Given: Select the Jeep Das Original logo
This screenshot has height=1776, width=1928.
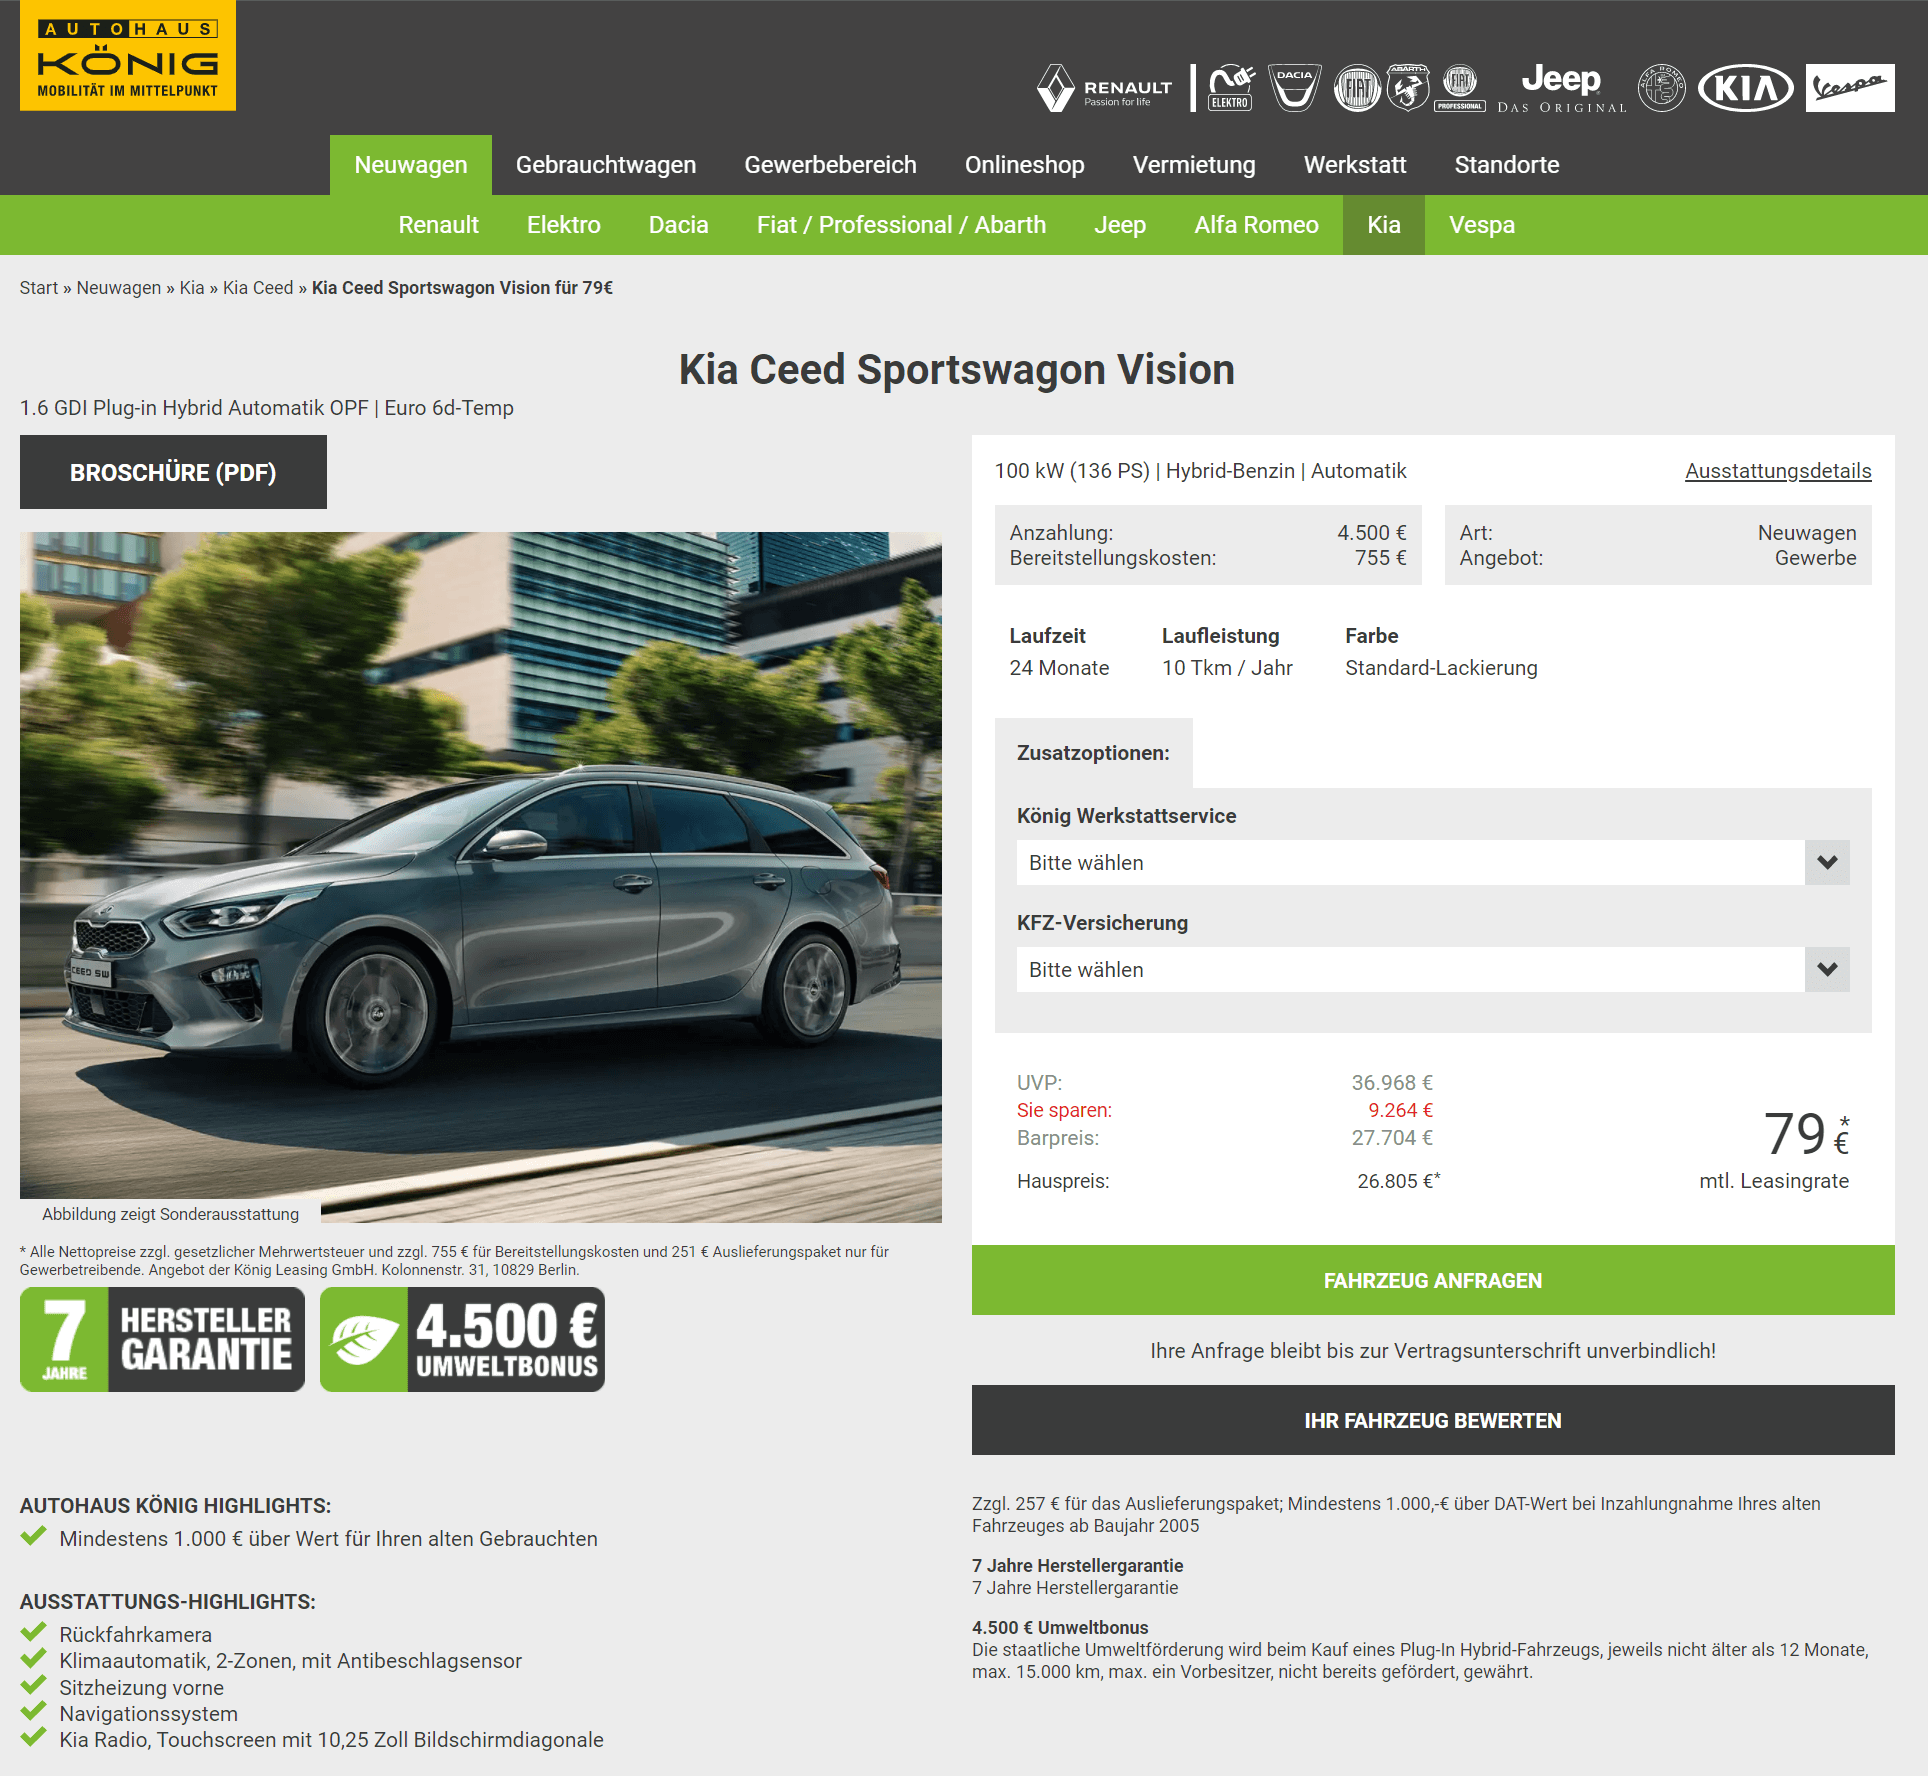Looking at the screenshot, I should [1561, 88].
